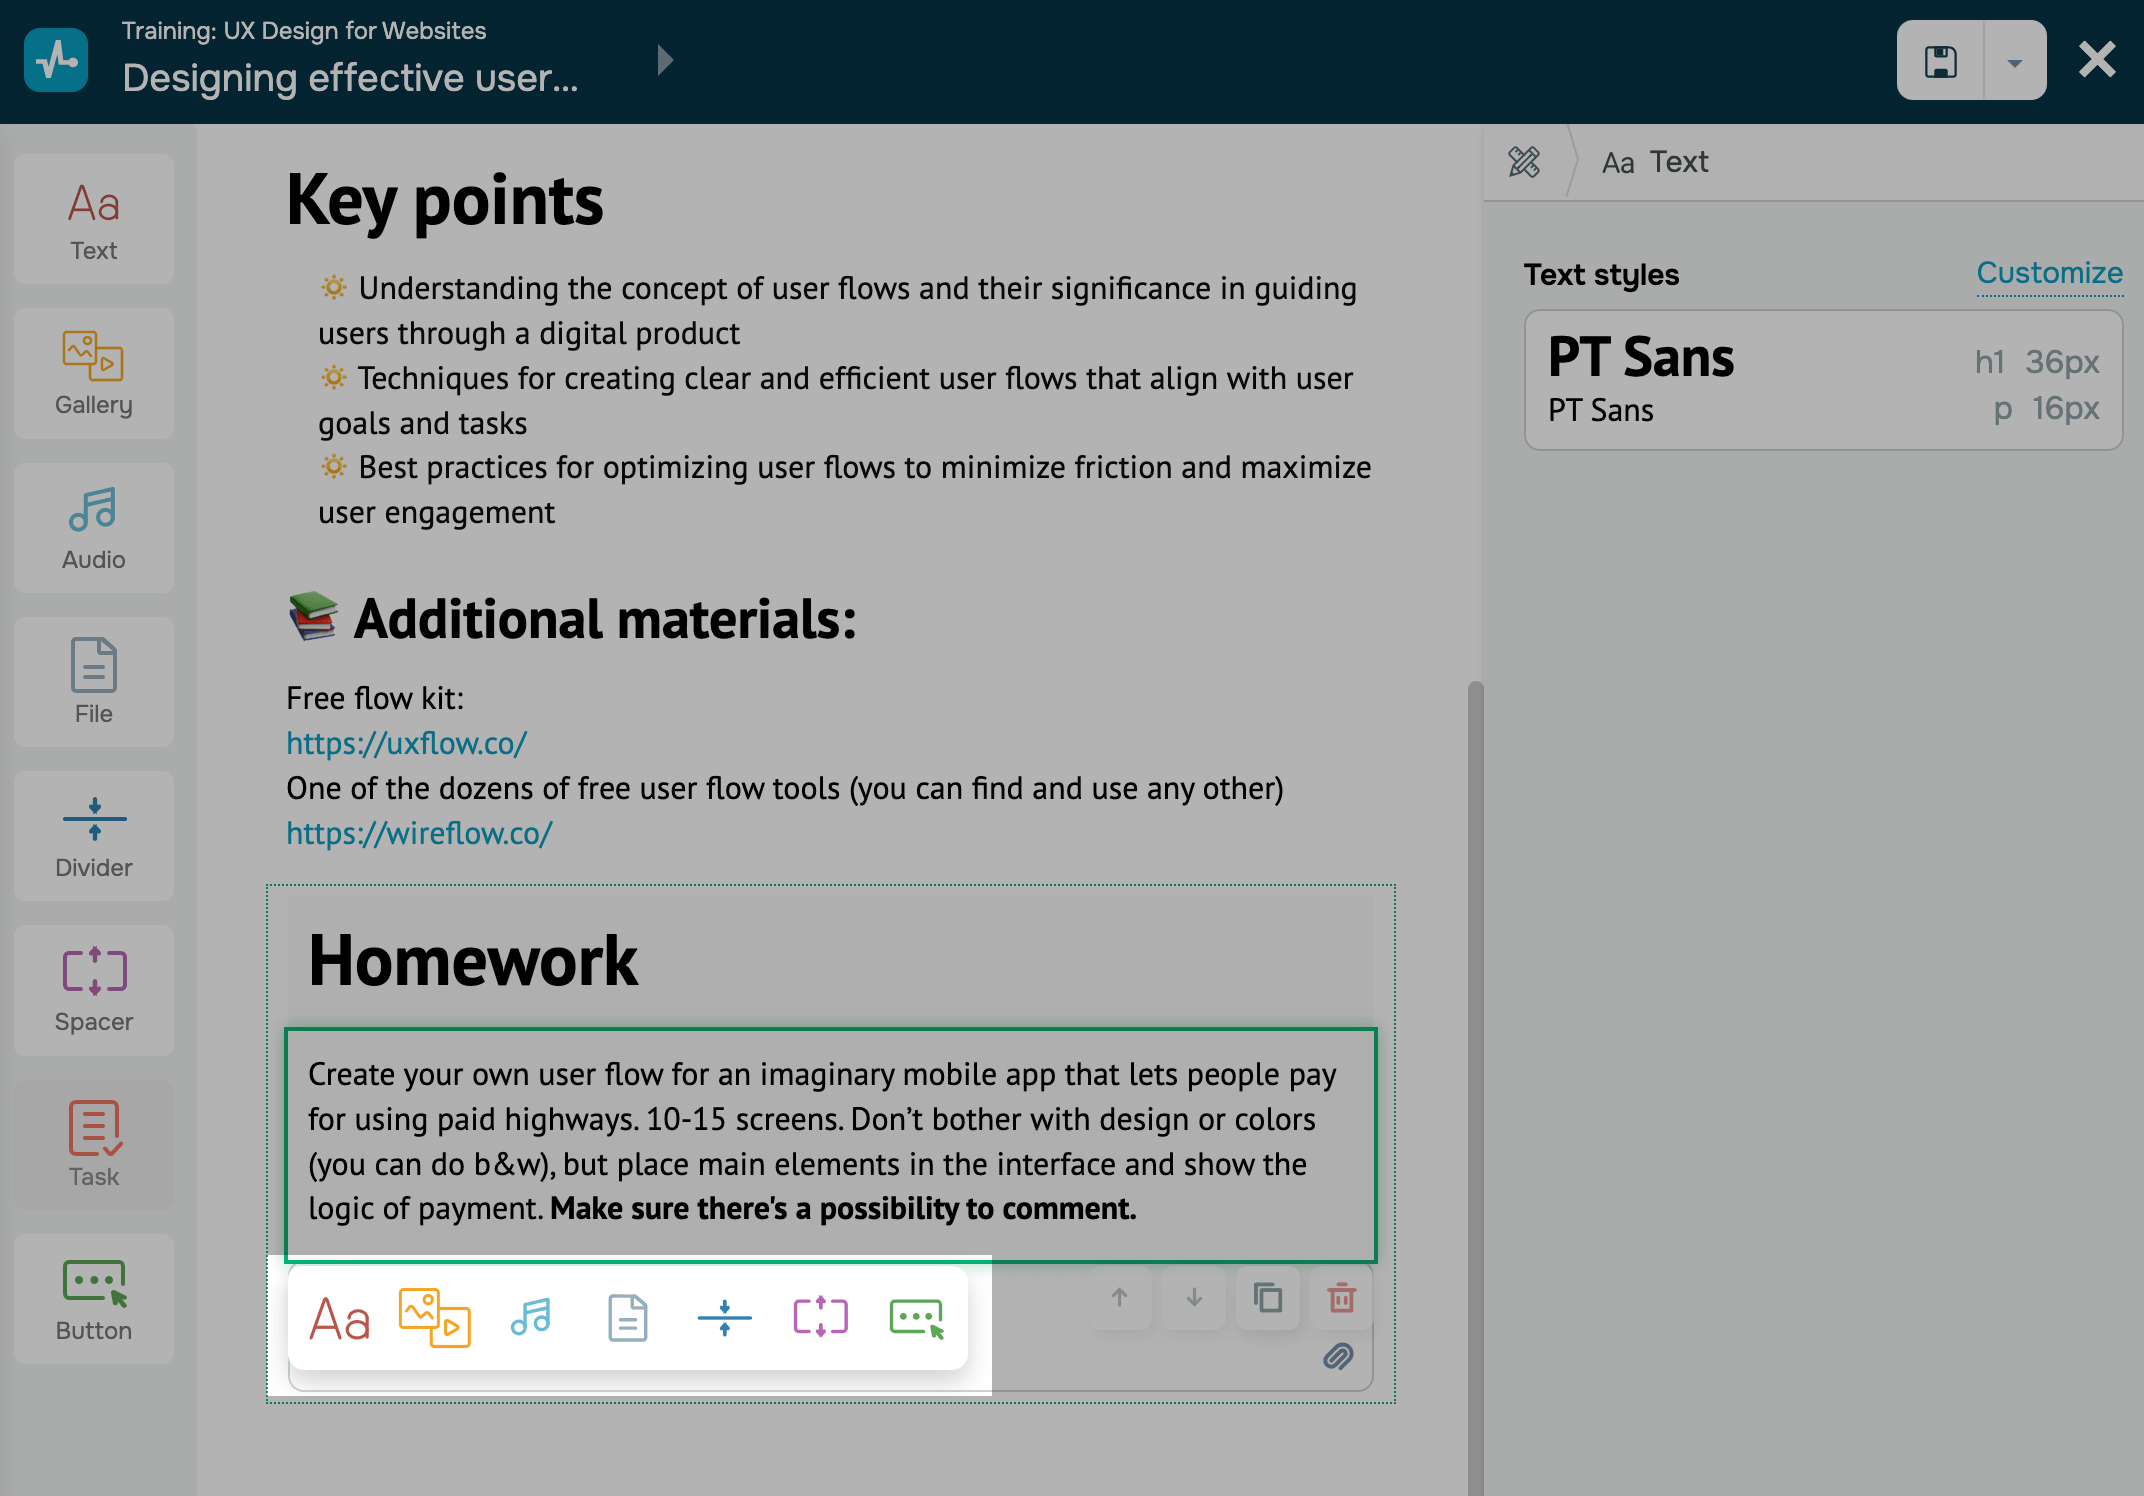2144x1496 pixels.
Task: Select the Task block in sidebar
Action: click(x=94, y=1144)
